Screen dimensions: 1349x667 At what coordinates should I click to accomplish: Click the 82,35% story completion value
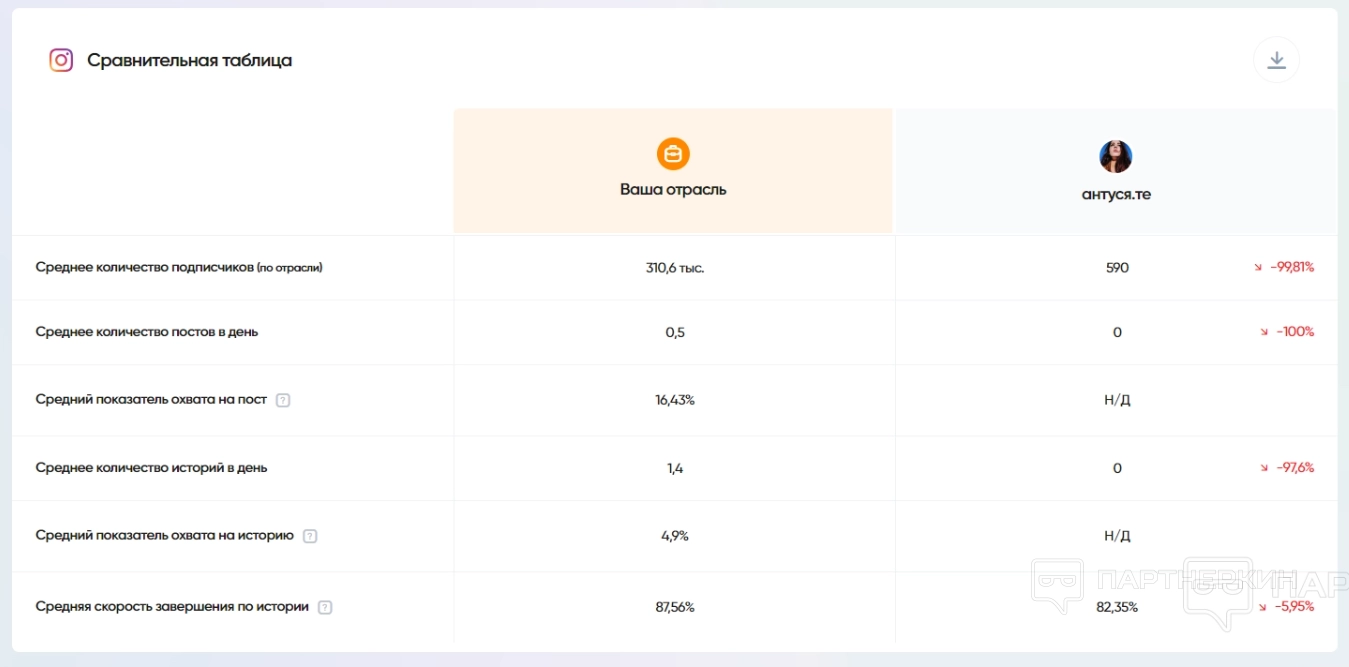(x=1117, y=607)
